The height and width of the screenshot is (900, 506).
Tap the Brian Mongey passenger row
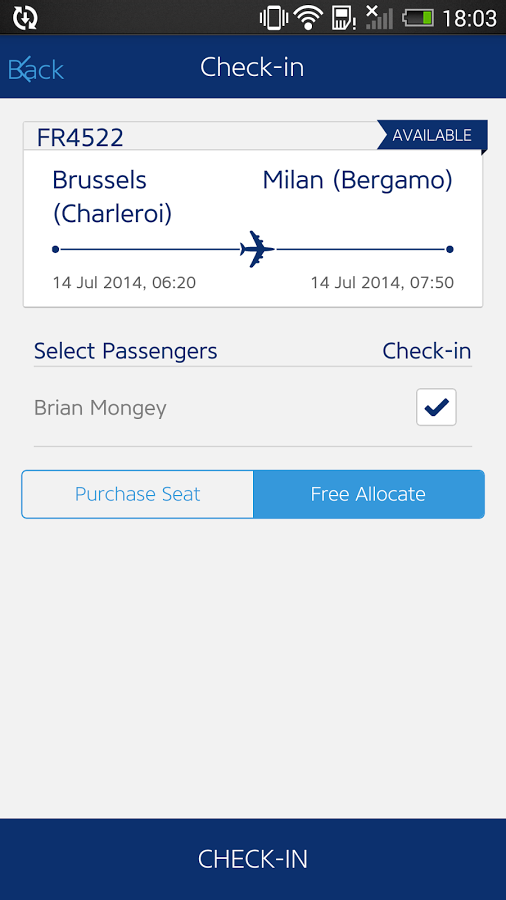point(252,408)
